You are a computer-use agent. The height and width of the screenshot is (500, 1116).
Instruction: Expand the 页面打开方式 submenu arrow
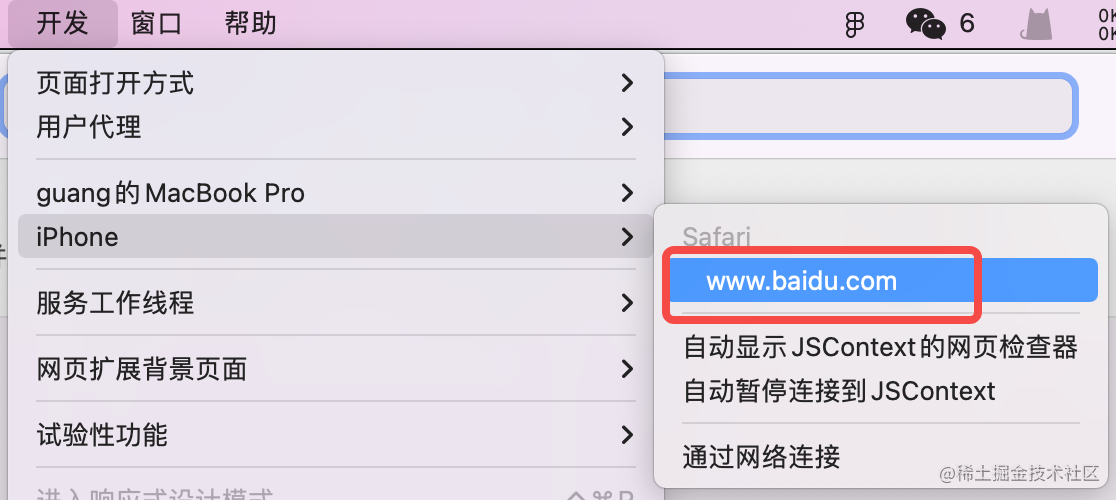point(627,83)
